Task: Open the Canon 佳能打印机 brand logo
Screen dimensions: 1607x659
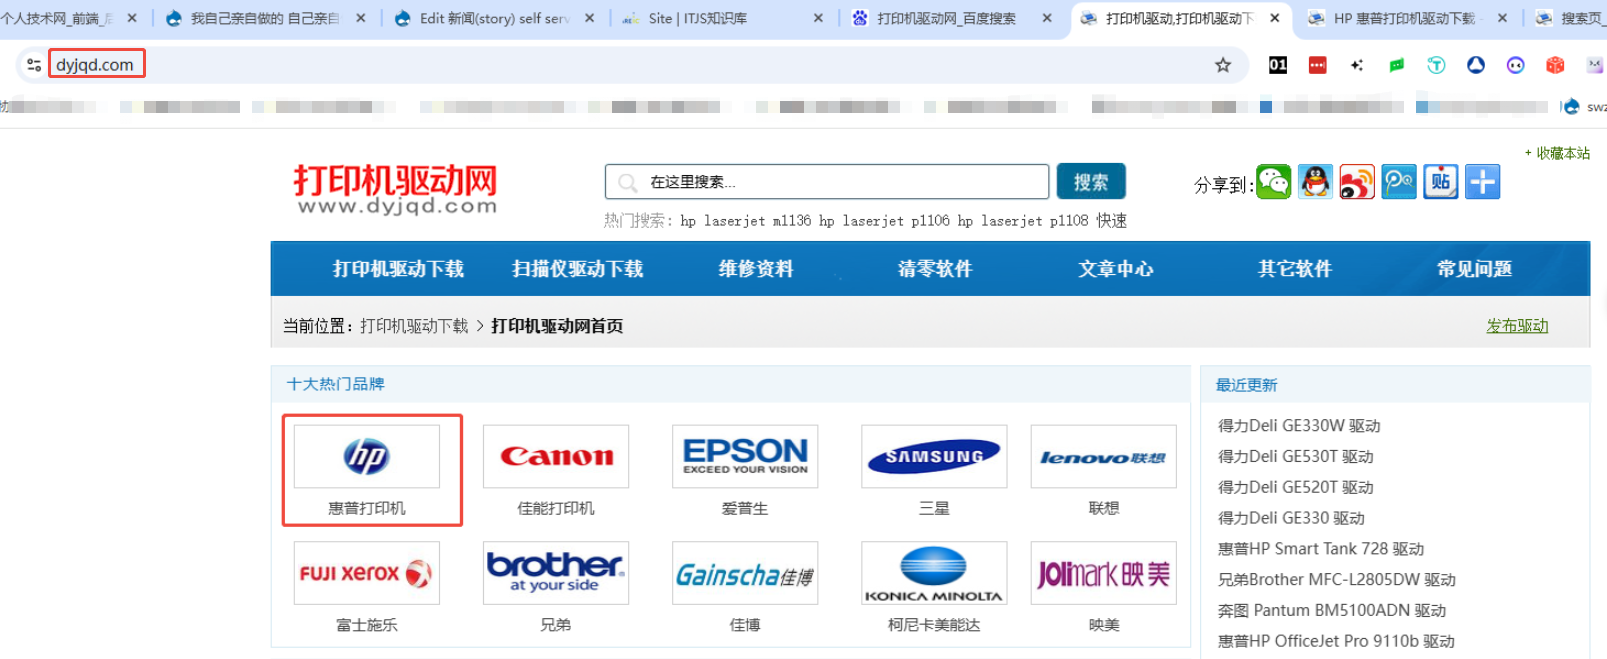Action: [556, 457]
